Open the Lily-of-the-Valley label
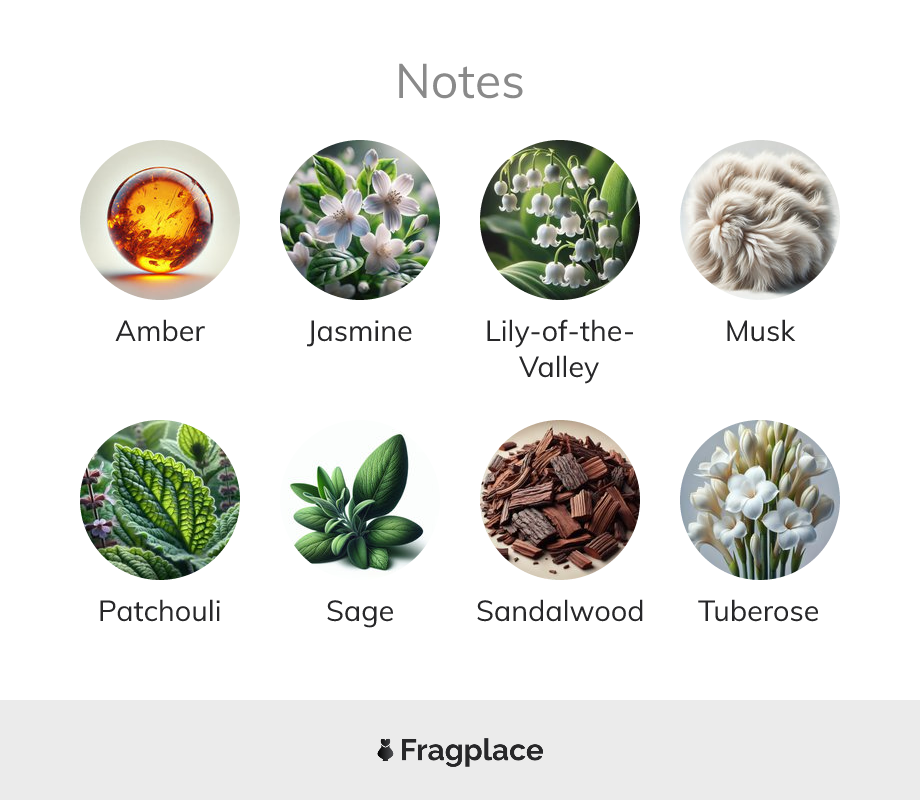 pyautogui.click(x=559, y=350)
